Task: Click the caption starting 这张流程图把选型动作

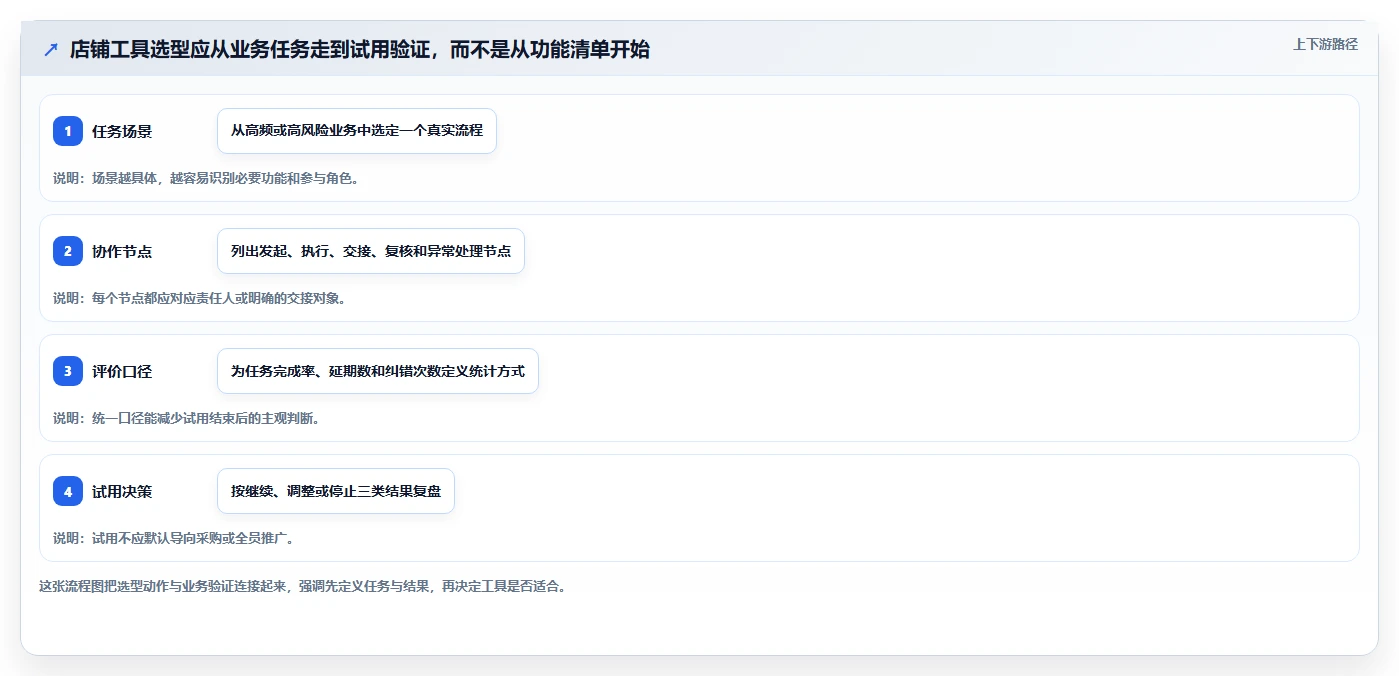Action: coord(303,586)
